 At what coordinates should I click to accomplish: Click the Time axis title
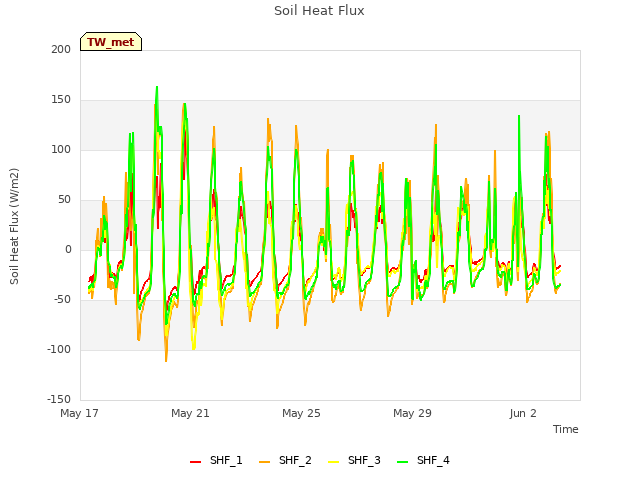(x=566, y=429)
